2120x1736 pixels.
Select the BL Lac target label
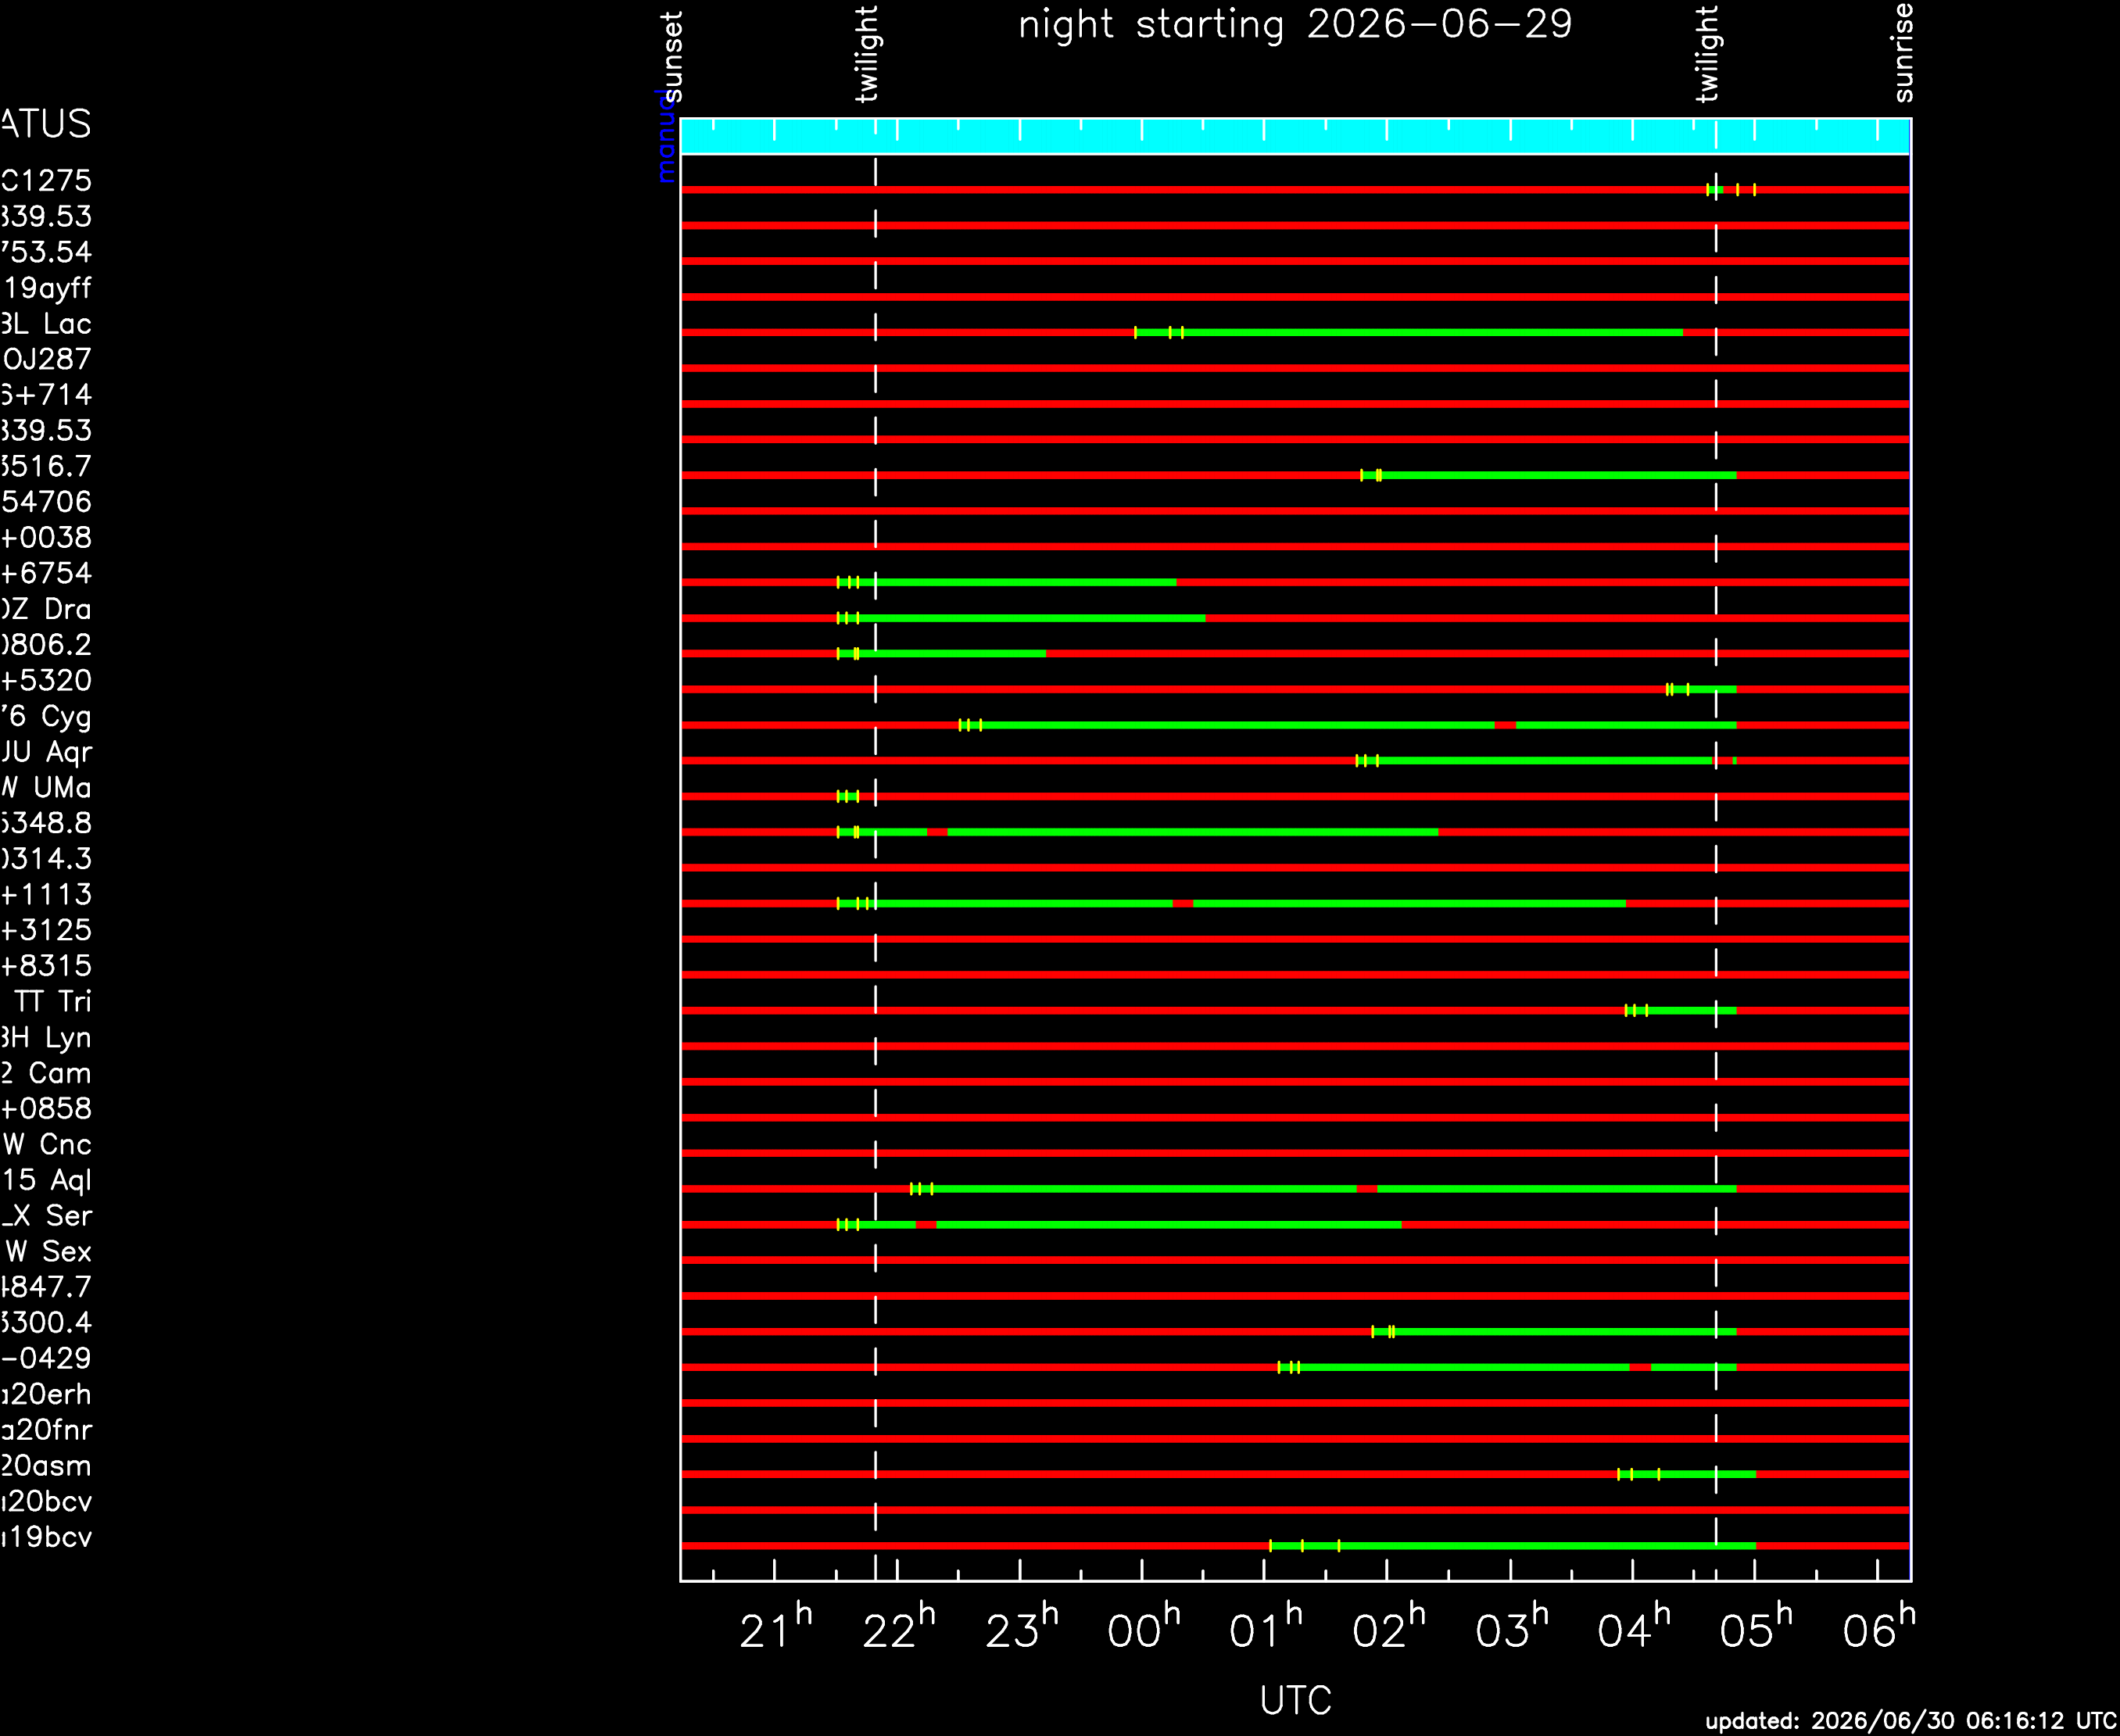pyautogui.click(x=47, y=324)
